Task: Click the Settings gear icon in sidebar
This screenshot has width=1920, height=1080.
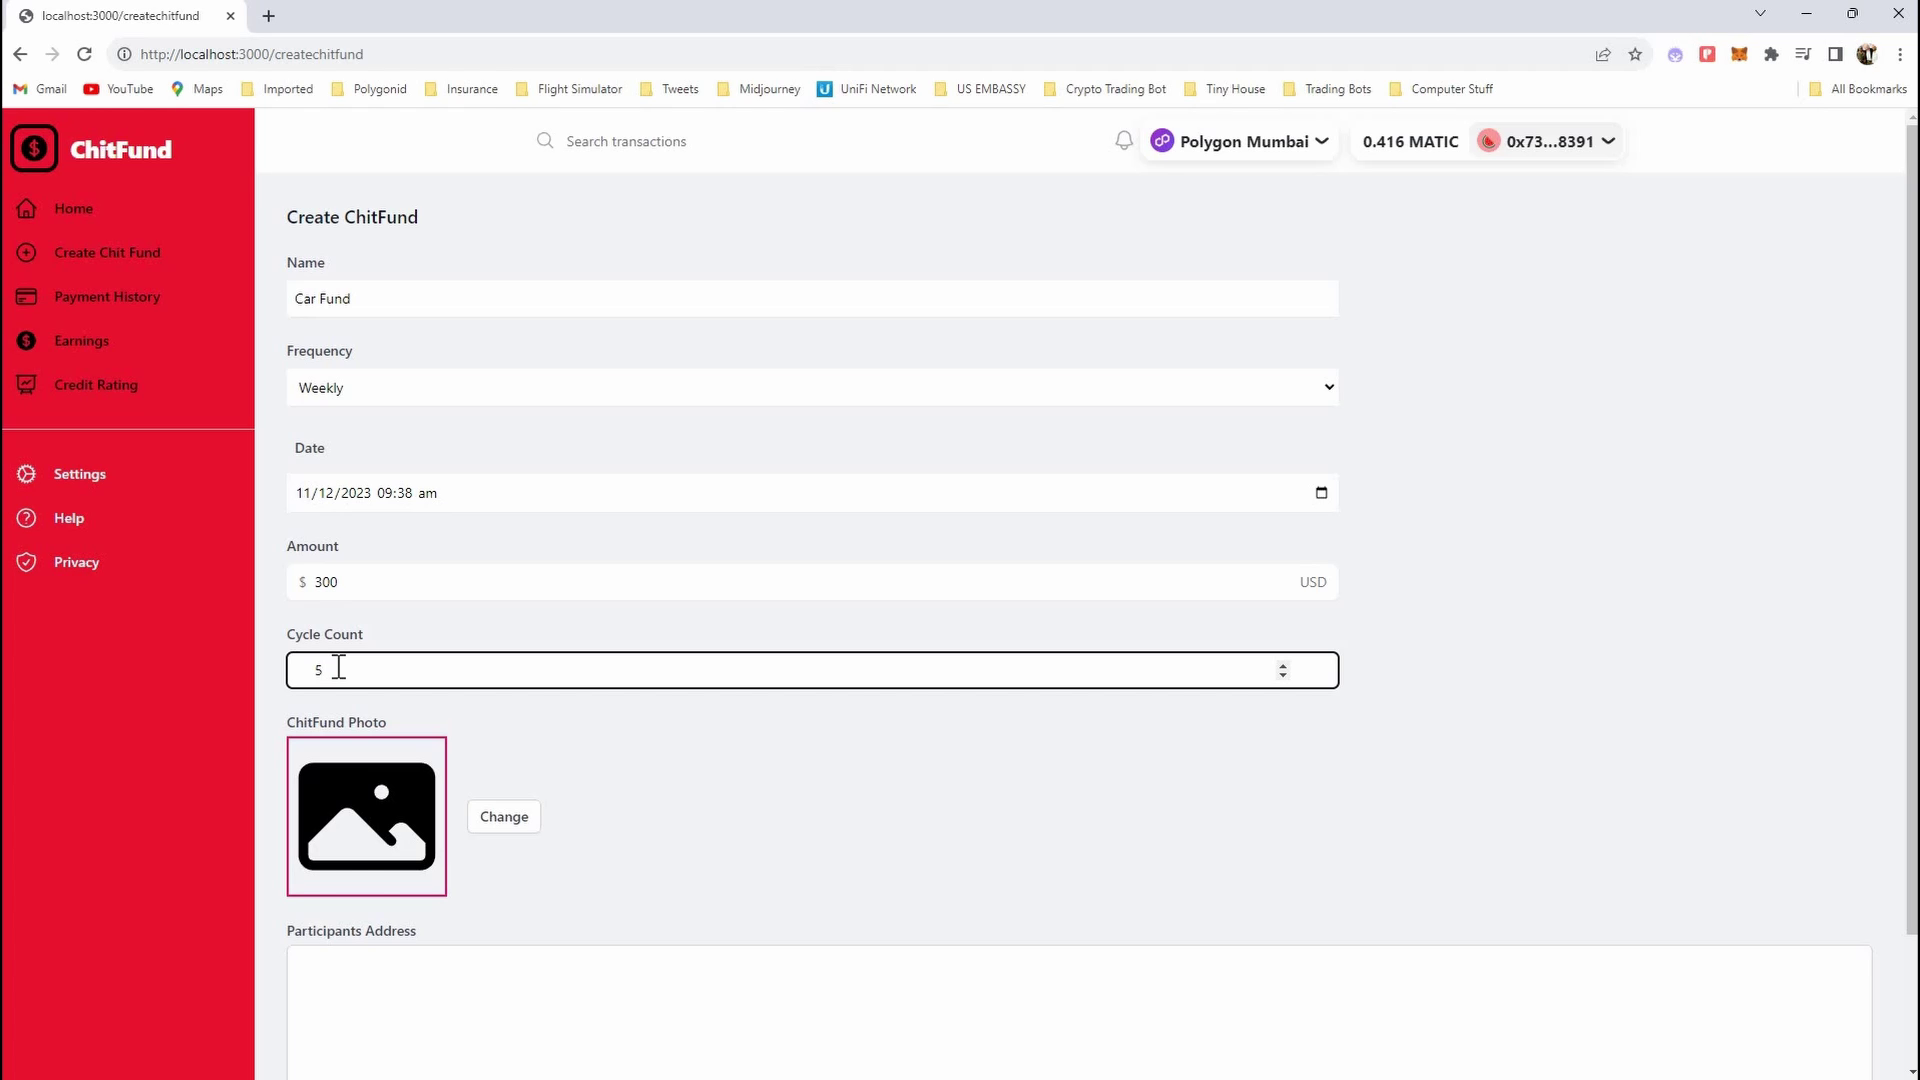Action: click(x=27, y=474)
